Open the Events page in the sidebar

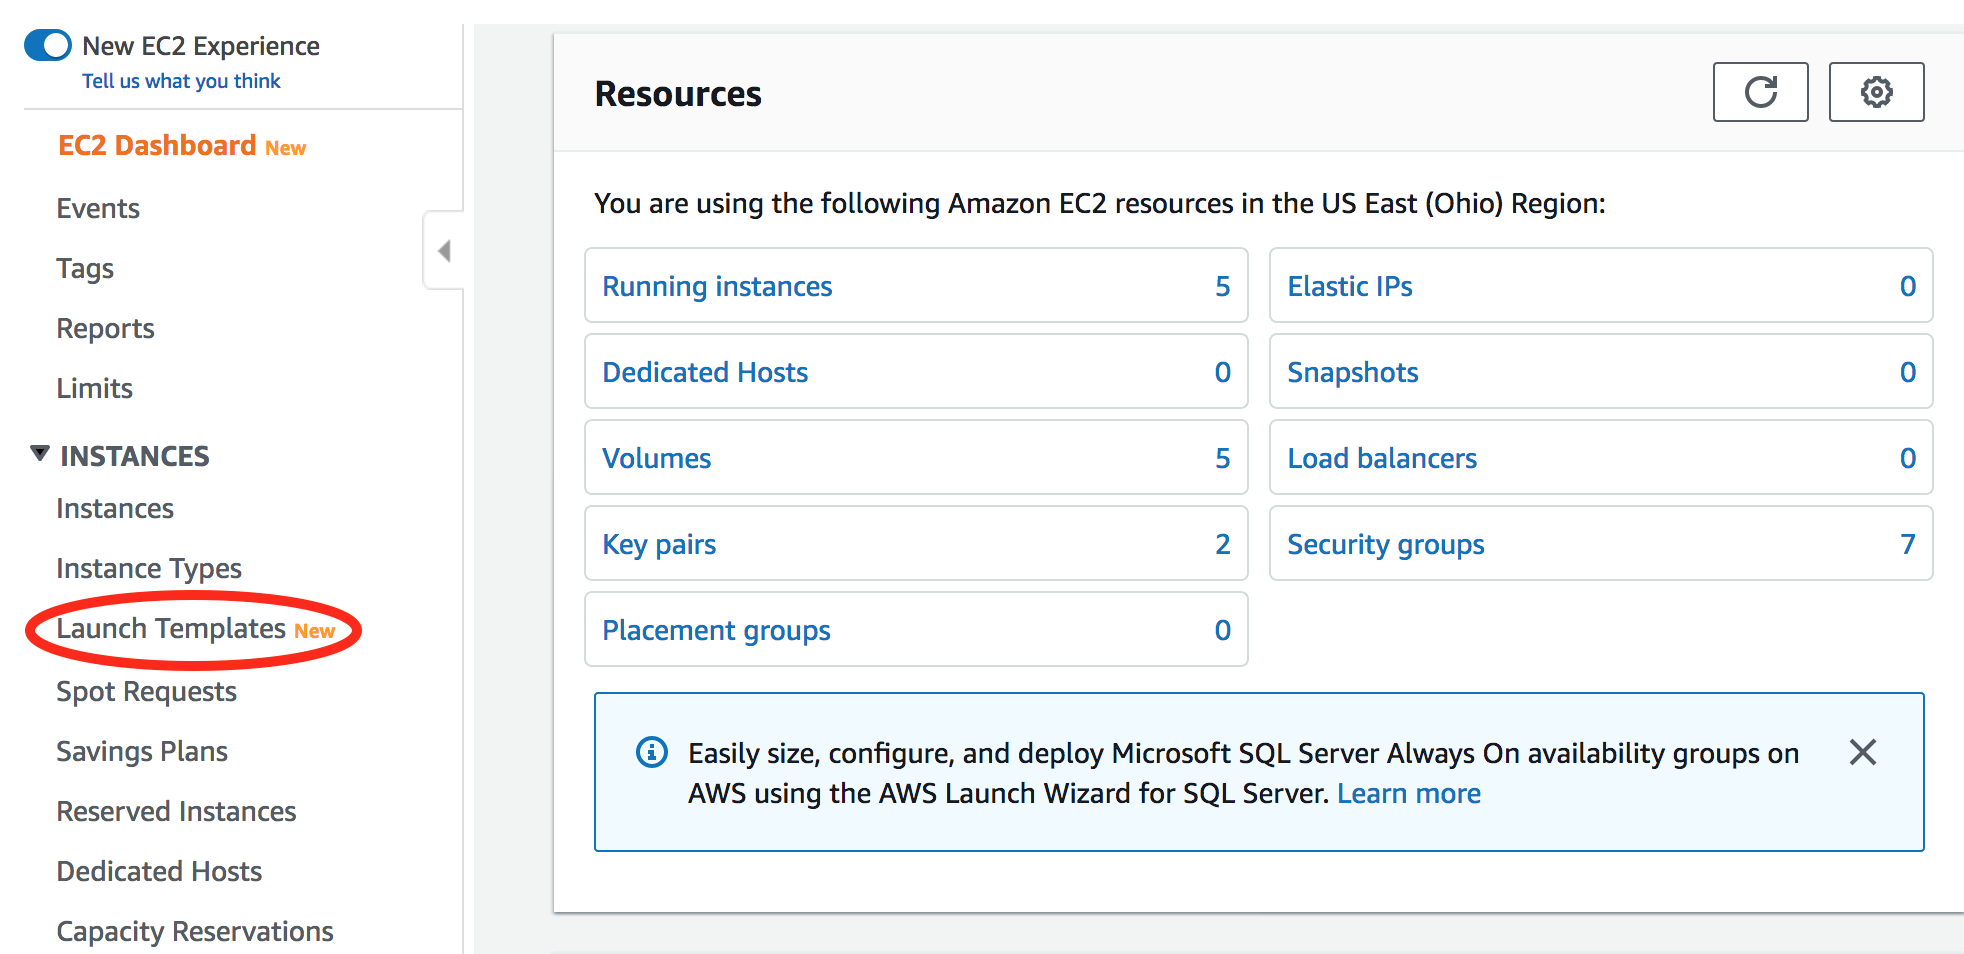[98, 209]
